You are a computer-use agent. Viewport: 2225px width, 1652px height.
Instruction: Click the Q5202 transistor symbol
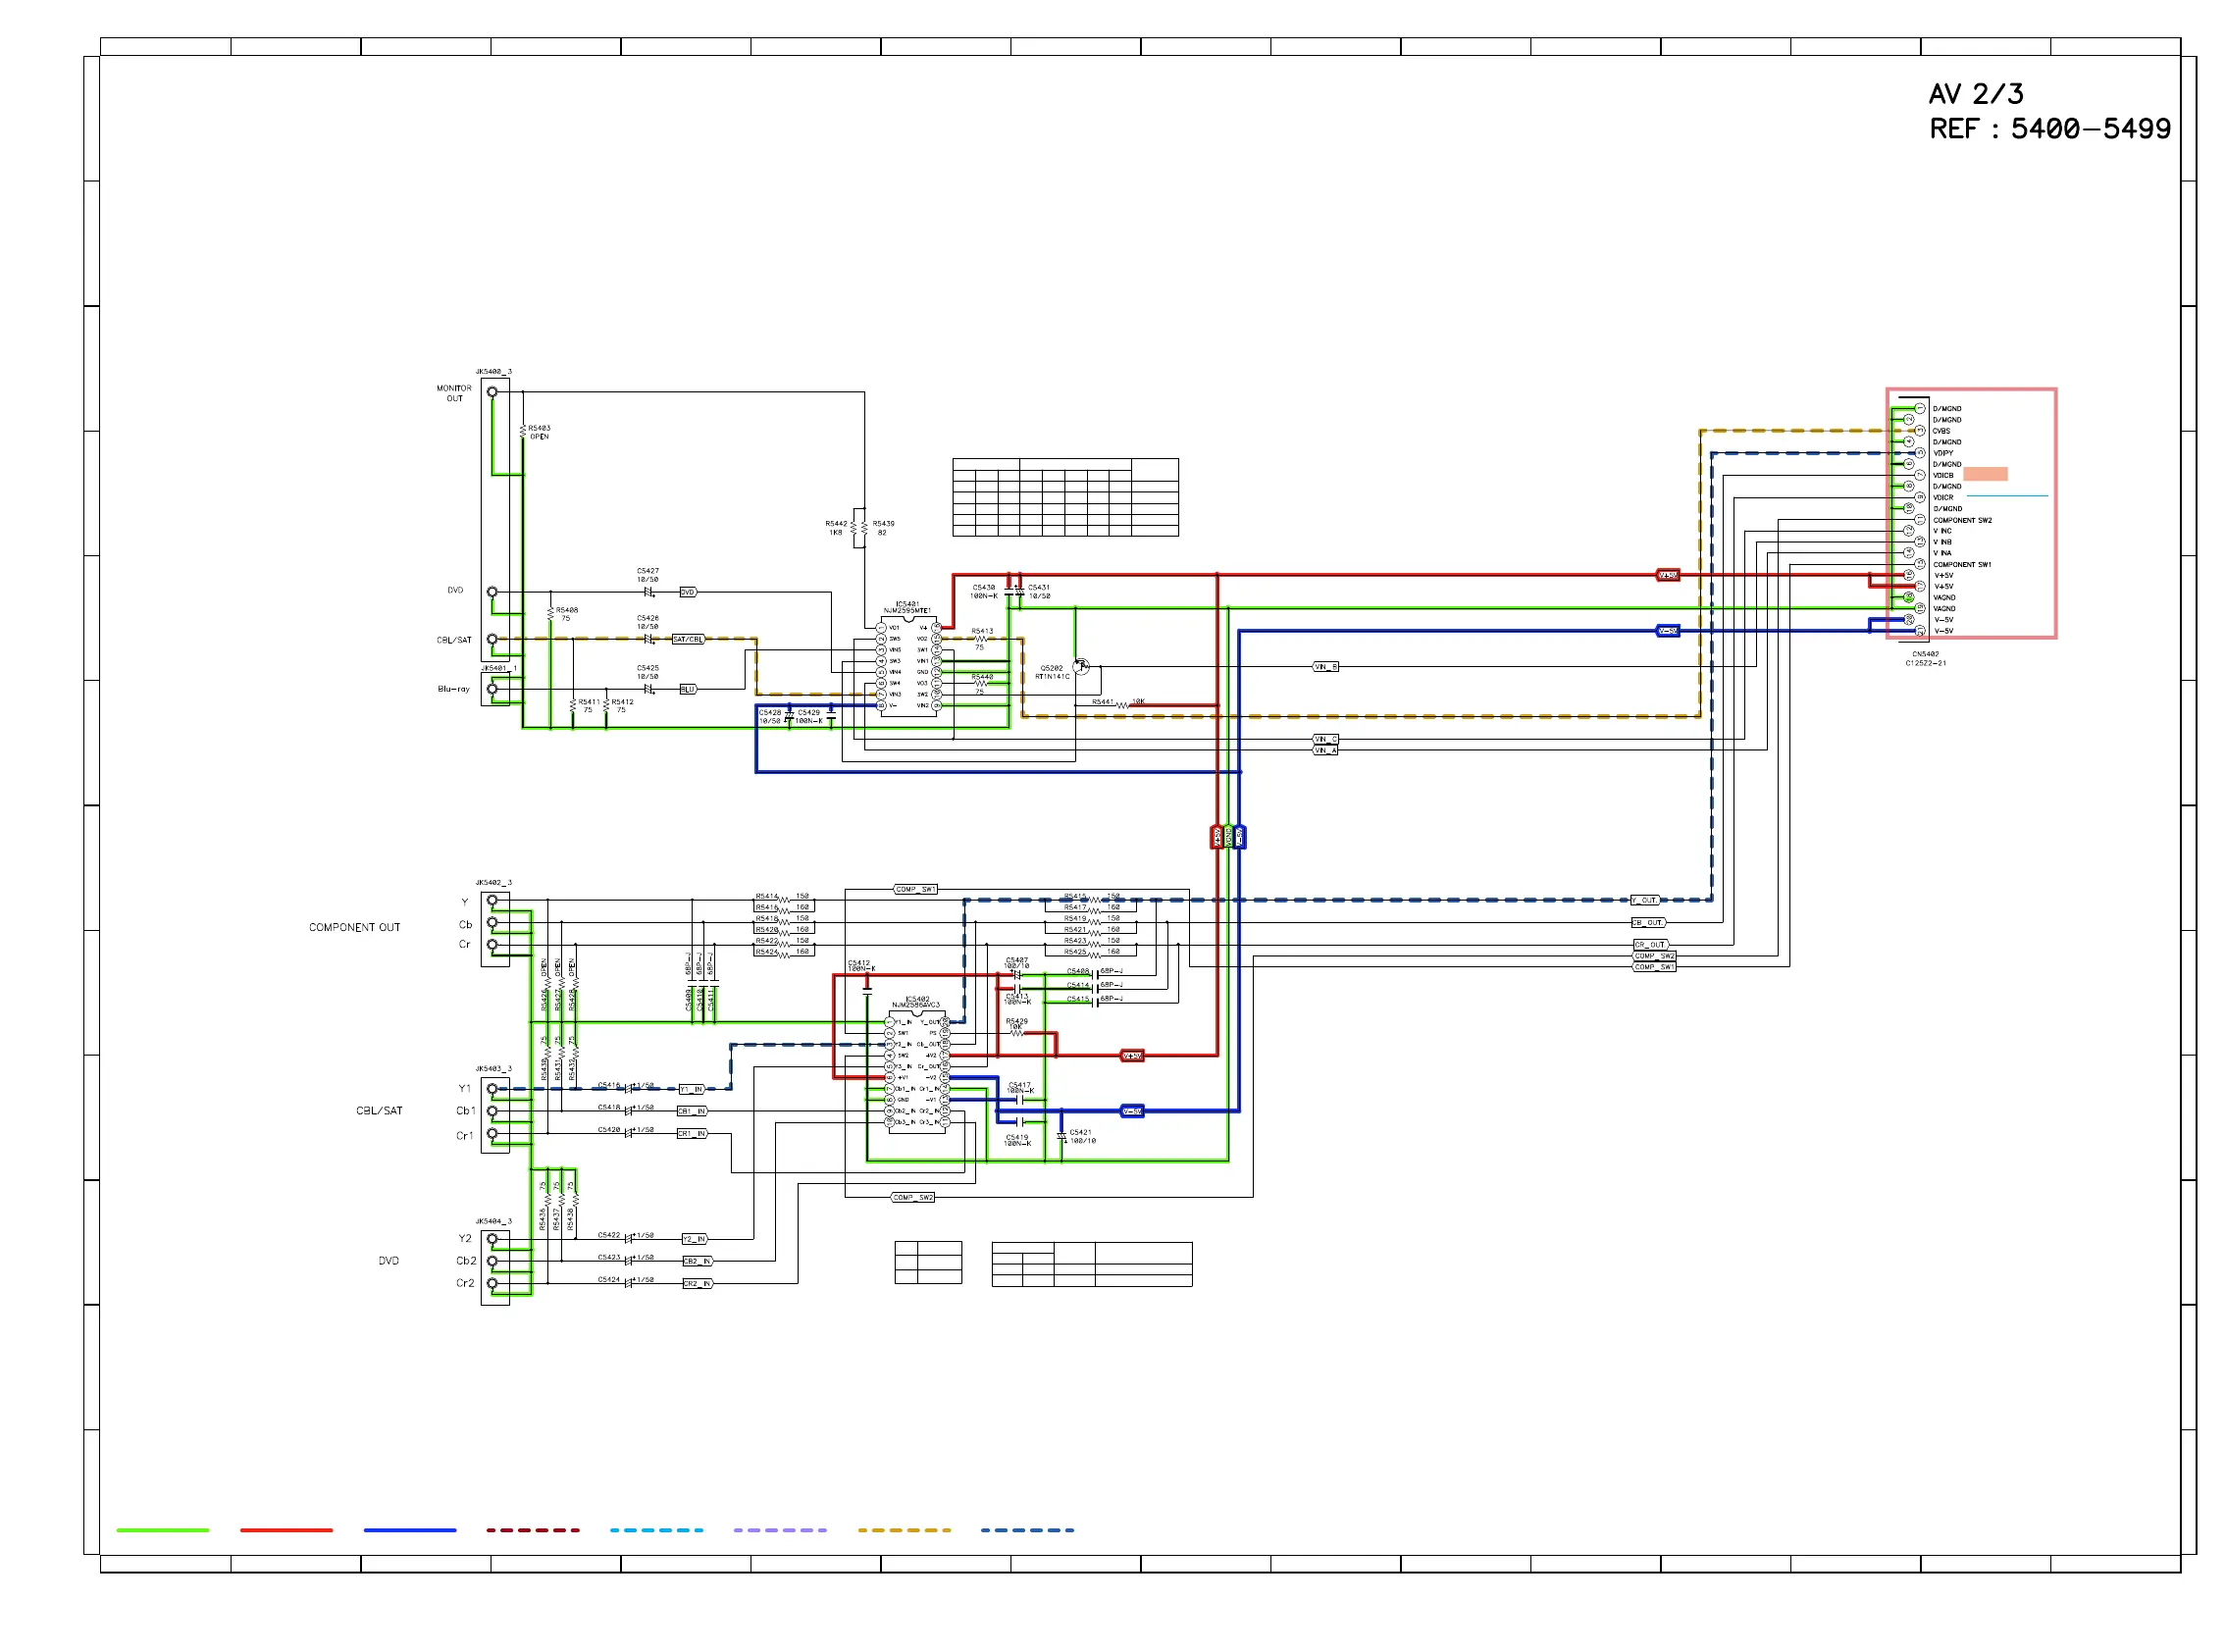(x=1081, y=667)
